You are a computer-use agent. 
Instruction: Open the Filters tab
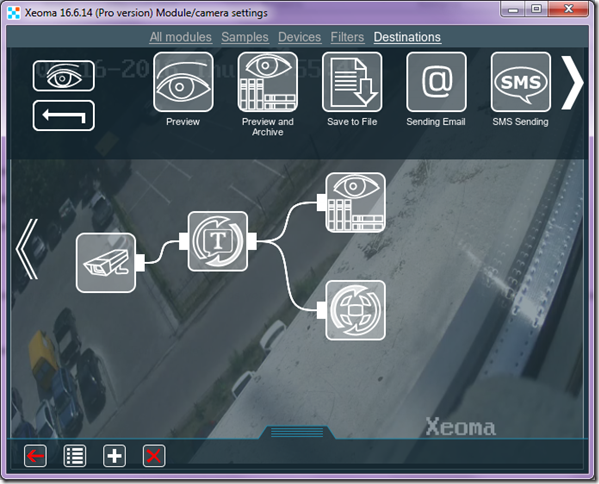[x=347, y=37]
